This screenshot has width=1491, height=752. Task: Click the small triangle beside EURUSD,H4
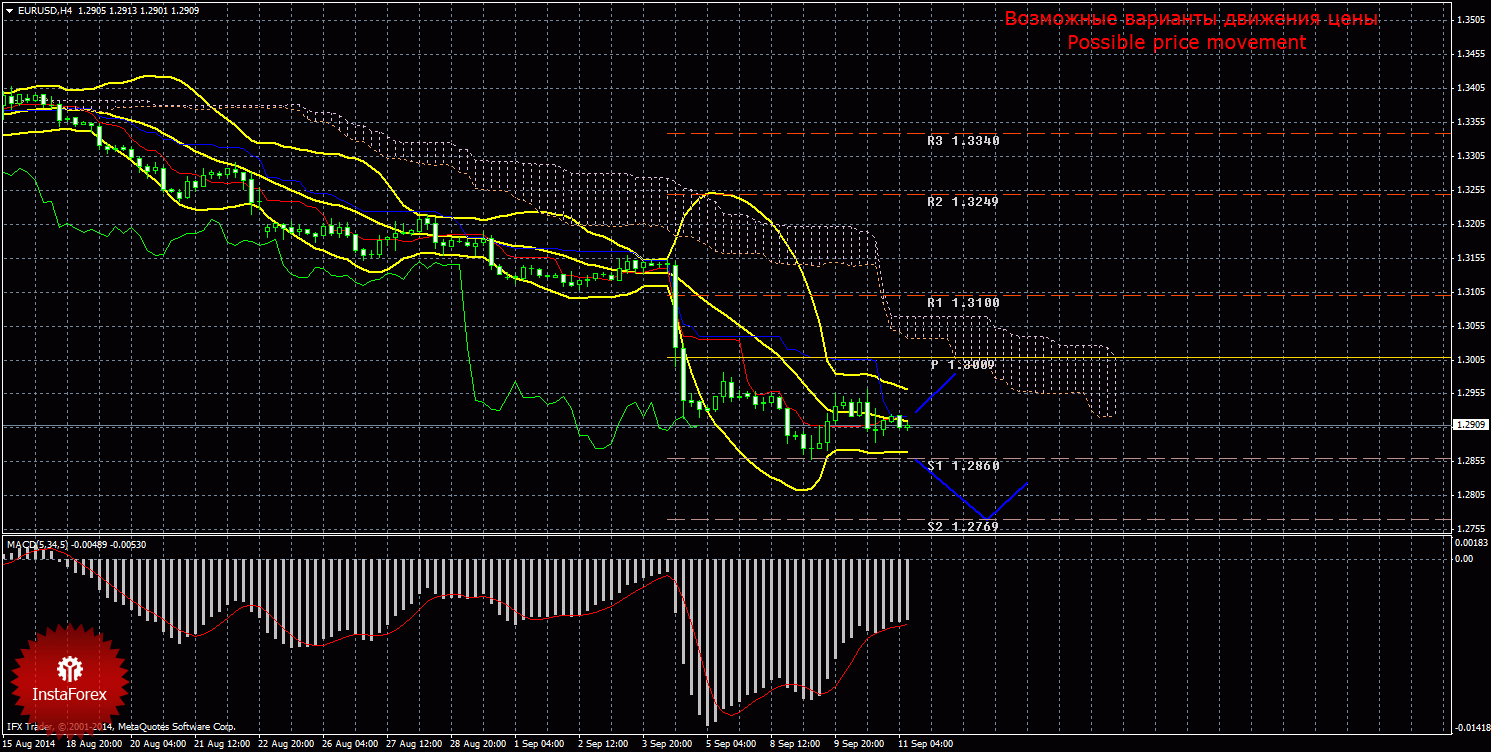coord(10,10)
